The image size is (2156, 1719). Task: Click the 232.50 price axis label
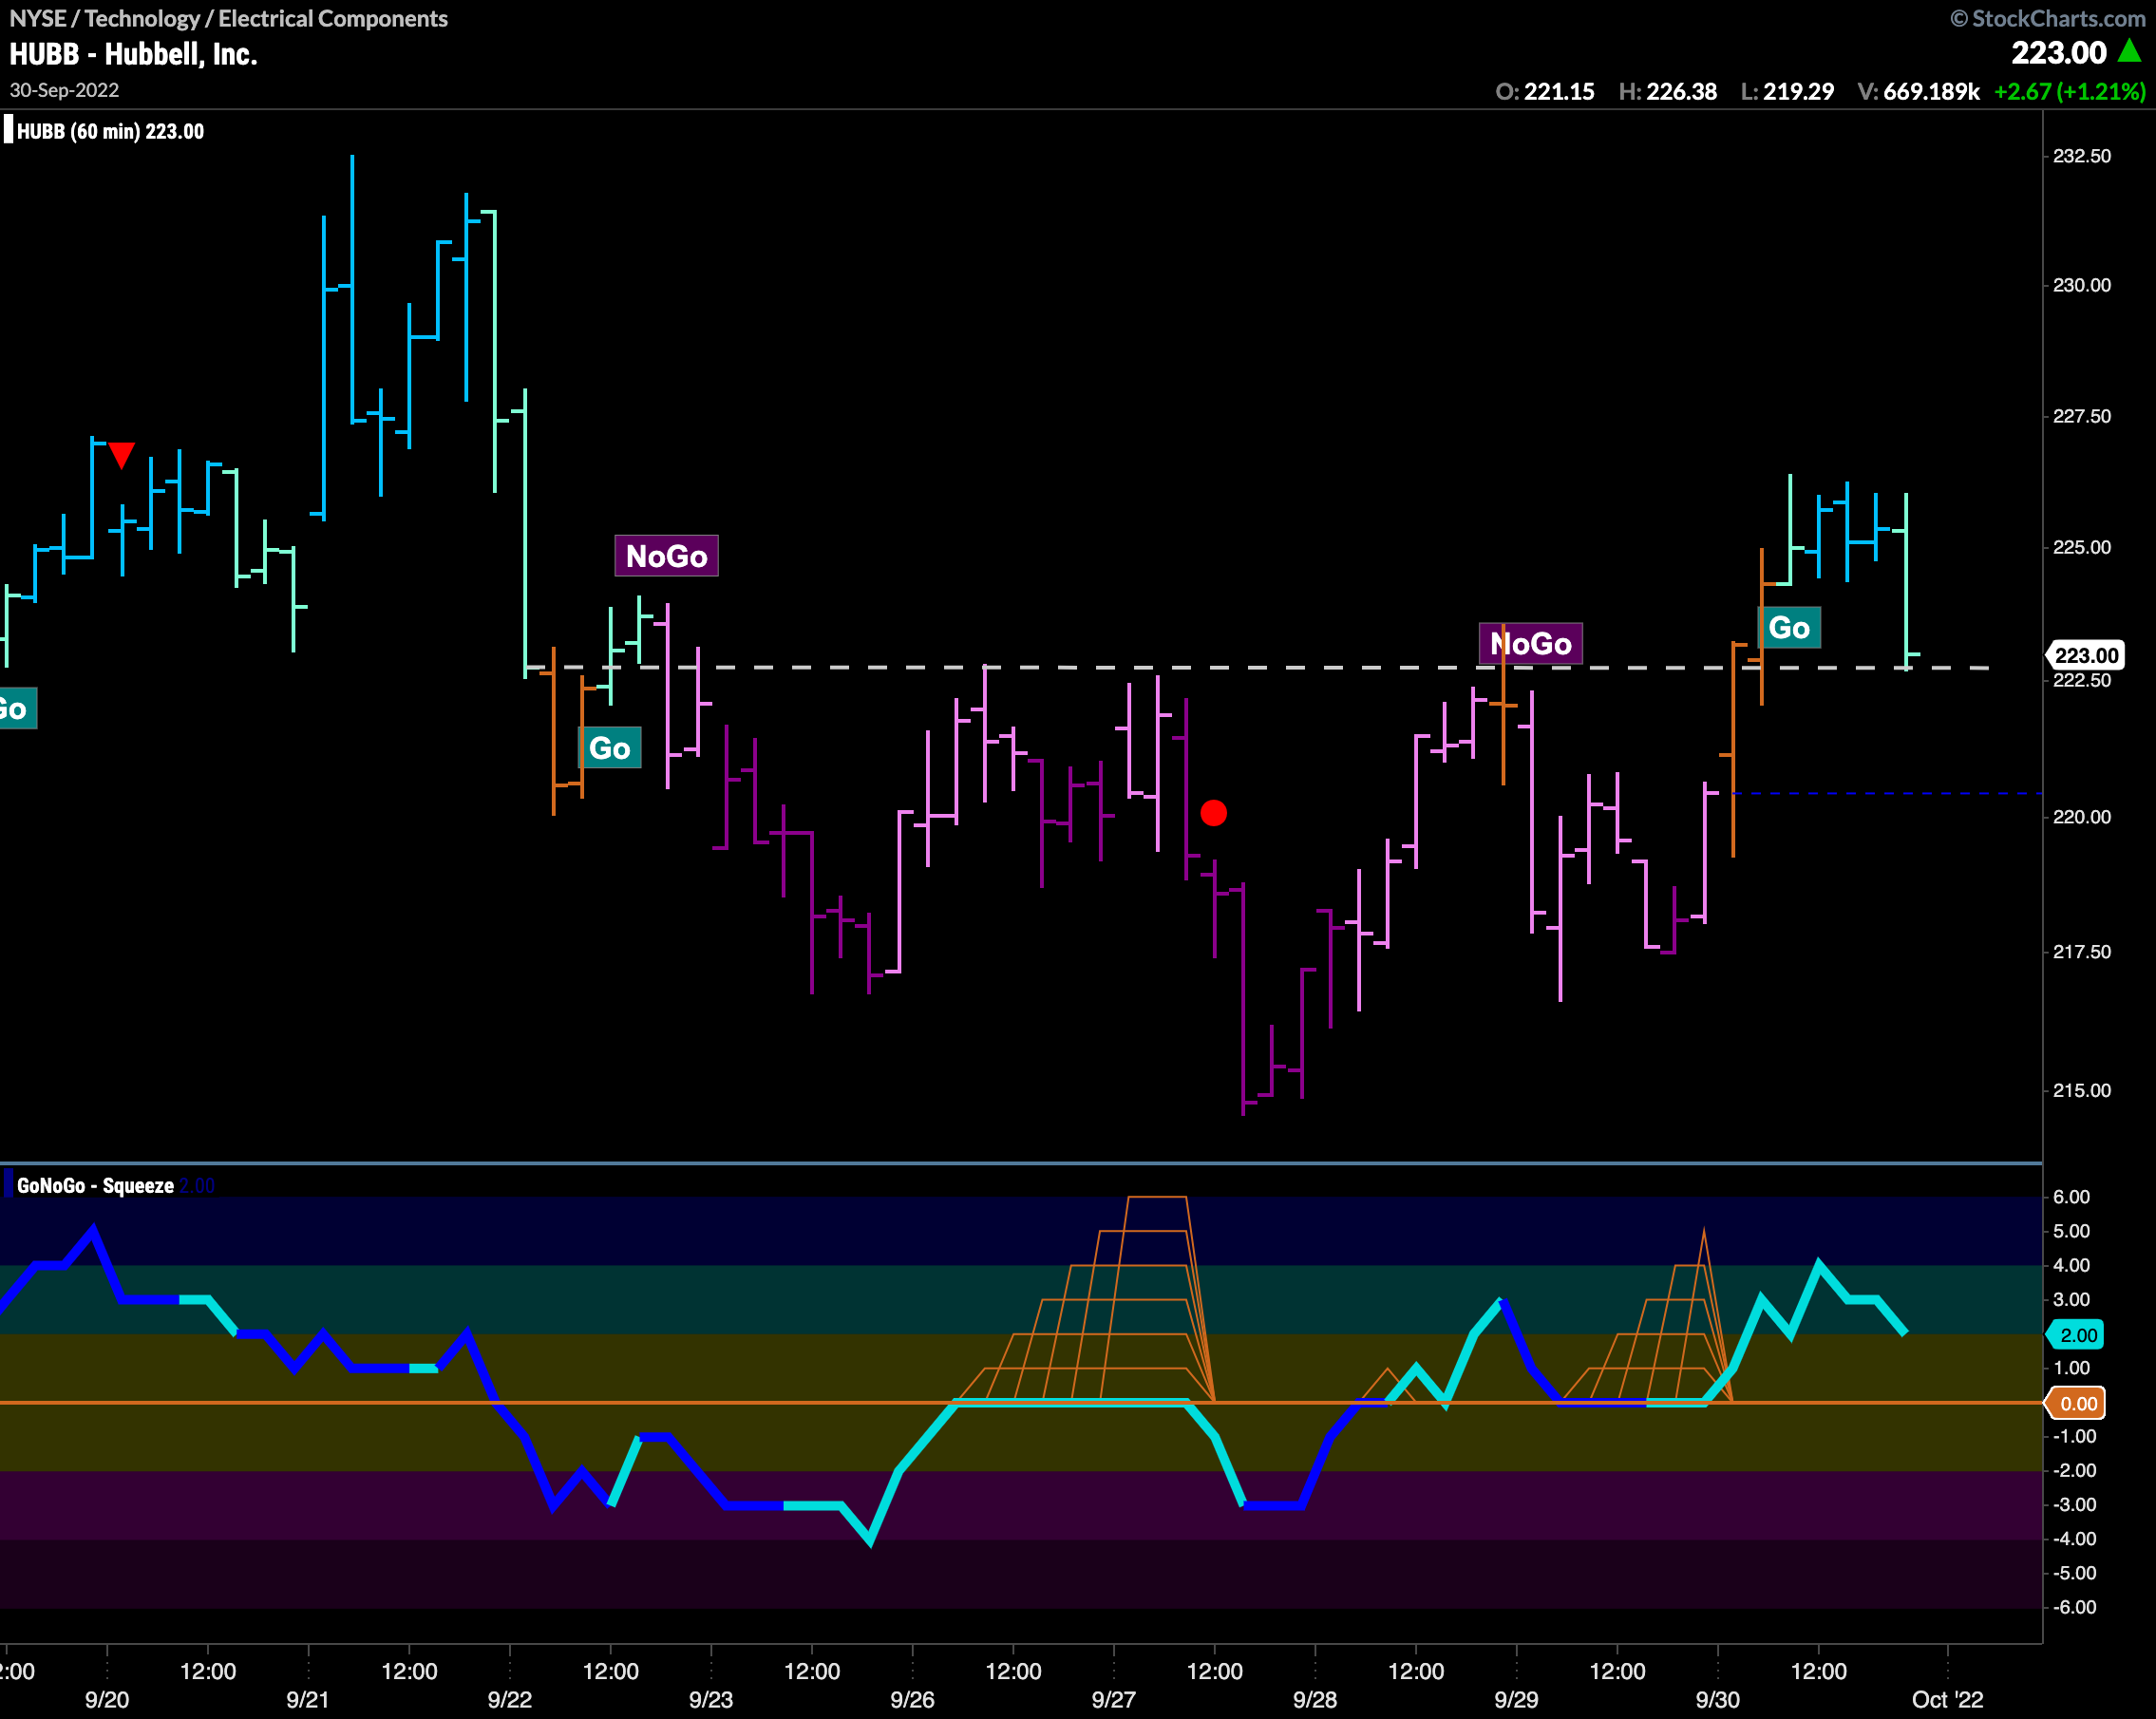[2082, 156]
